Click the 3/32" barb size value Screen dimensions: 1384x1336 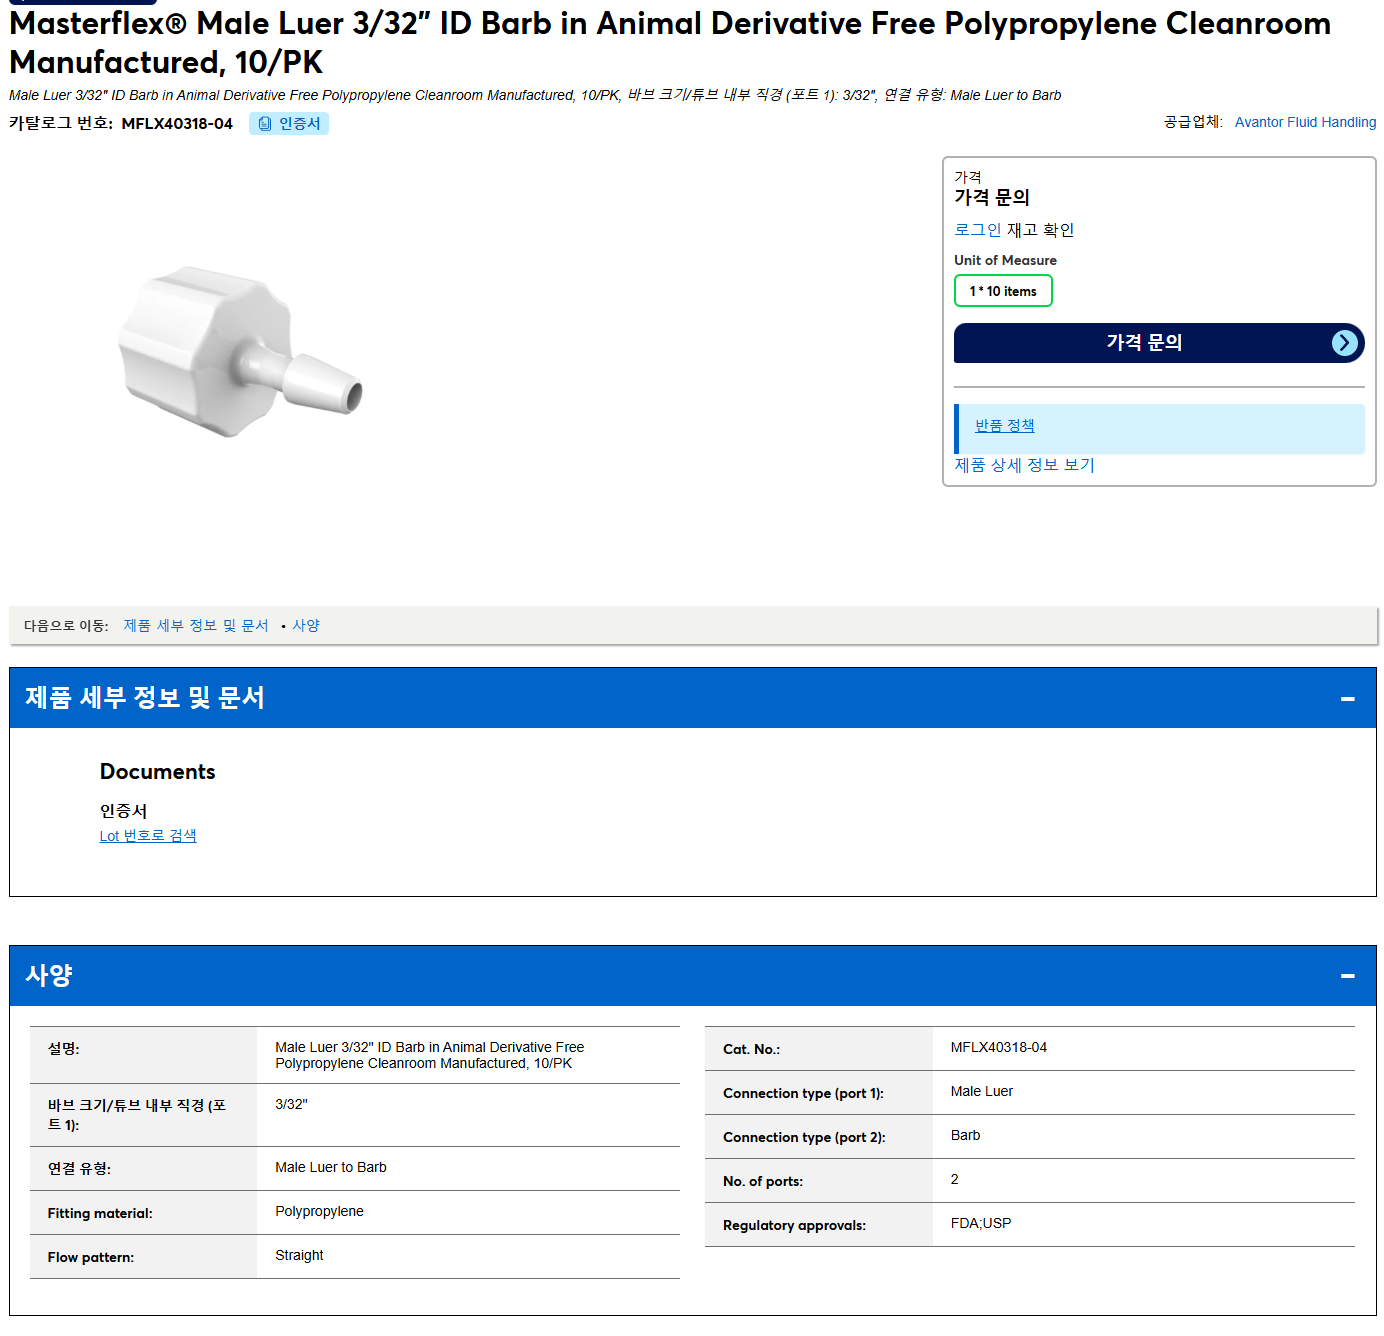point(291,1104)
